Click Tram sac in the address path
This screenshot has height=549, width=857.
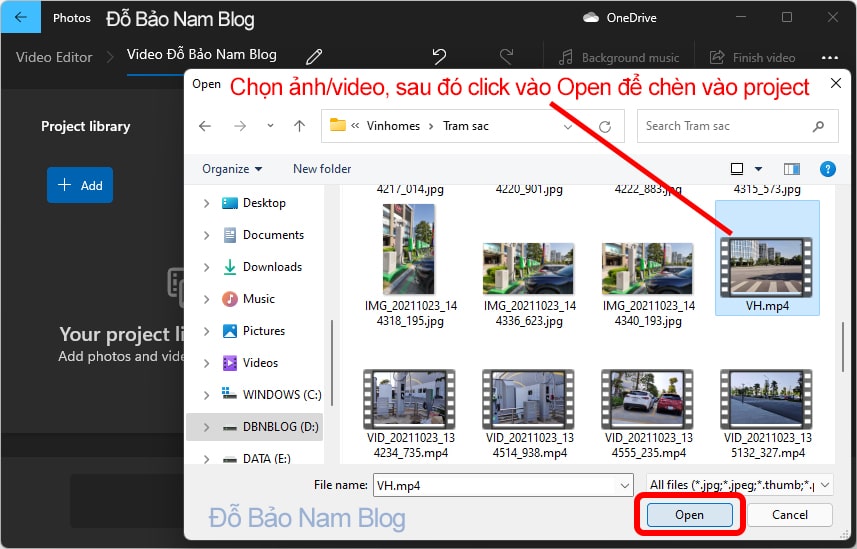(466, 126)
